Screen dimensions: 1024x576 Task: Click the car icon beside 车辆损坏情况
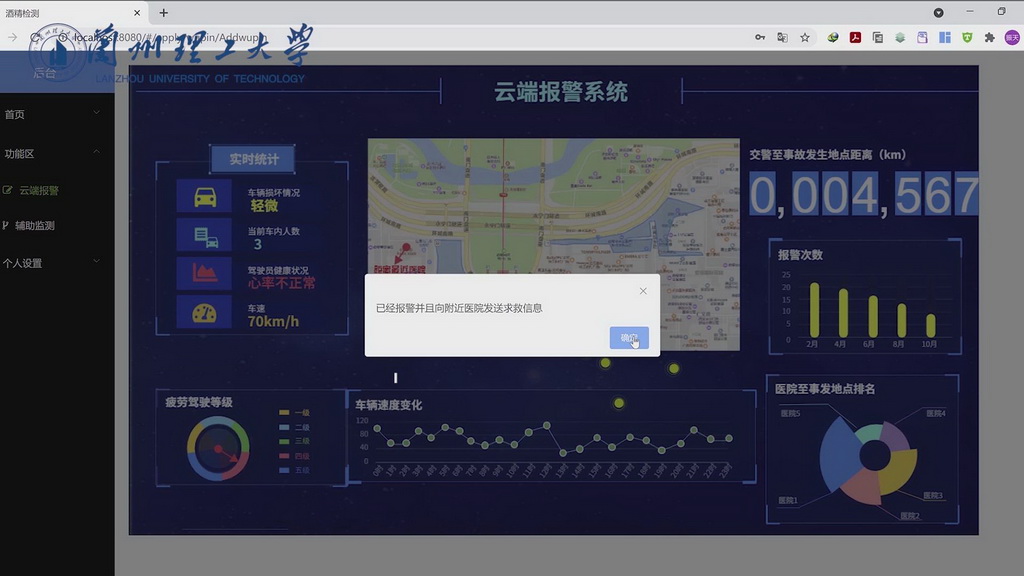click(x=205, y=195)
